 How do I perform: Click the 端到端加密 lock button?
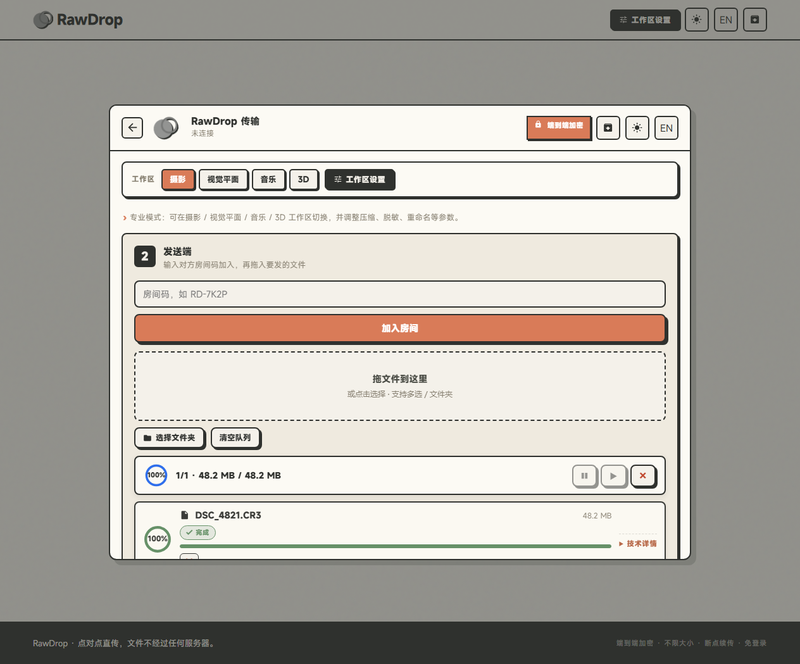click(x=559, y=127)
